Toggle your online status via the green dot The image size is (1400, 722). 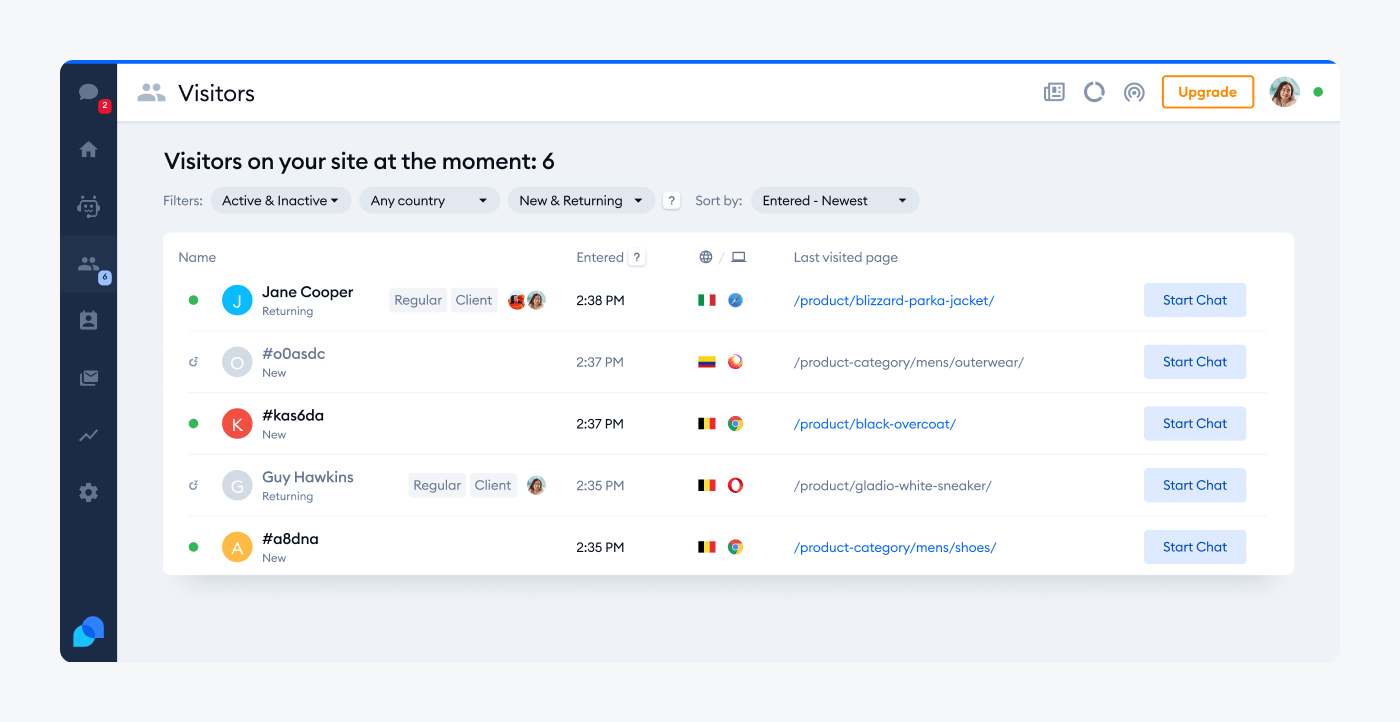(1318, 91)
